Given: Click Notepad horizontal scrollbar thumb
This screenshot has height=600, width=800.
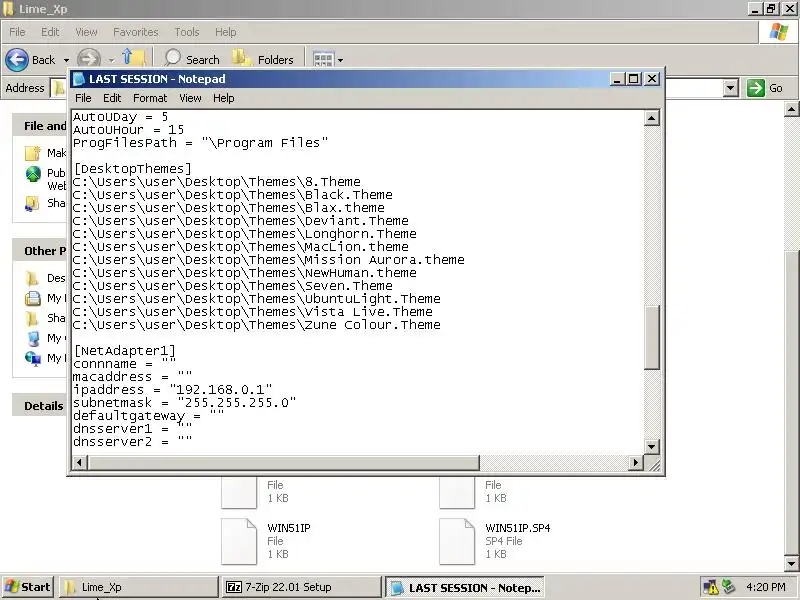Looking at the screenshot, I should (x=283, y=463).
